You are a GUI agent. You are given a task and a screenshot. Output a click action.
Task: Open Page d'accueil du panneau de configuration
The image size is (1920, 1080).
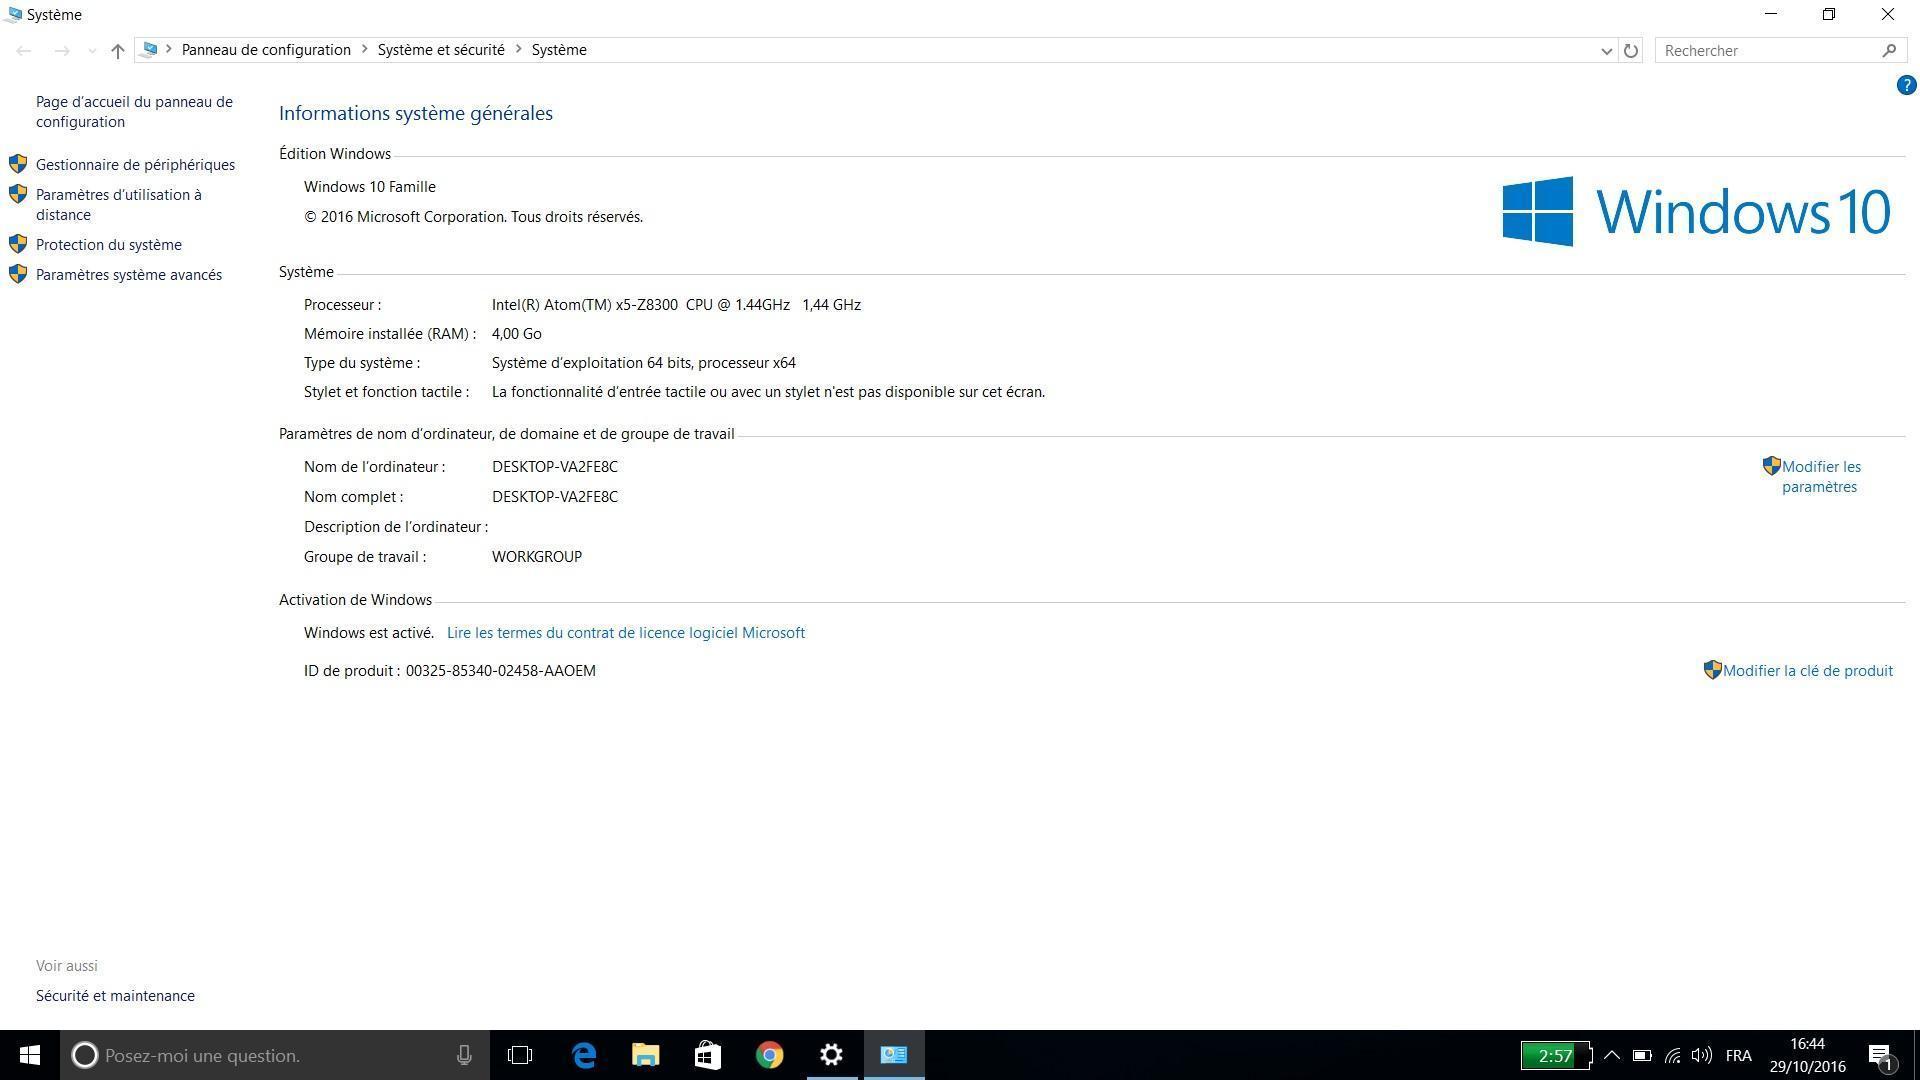coord(134,112)
